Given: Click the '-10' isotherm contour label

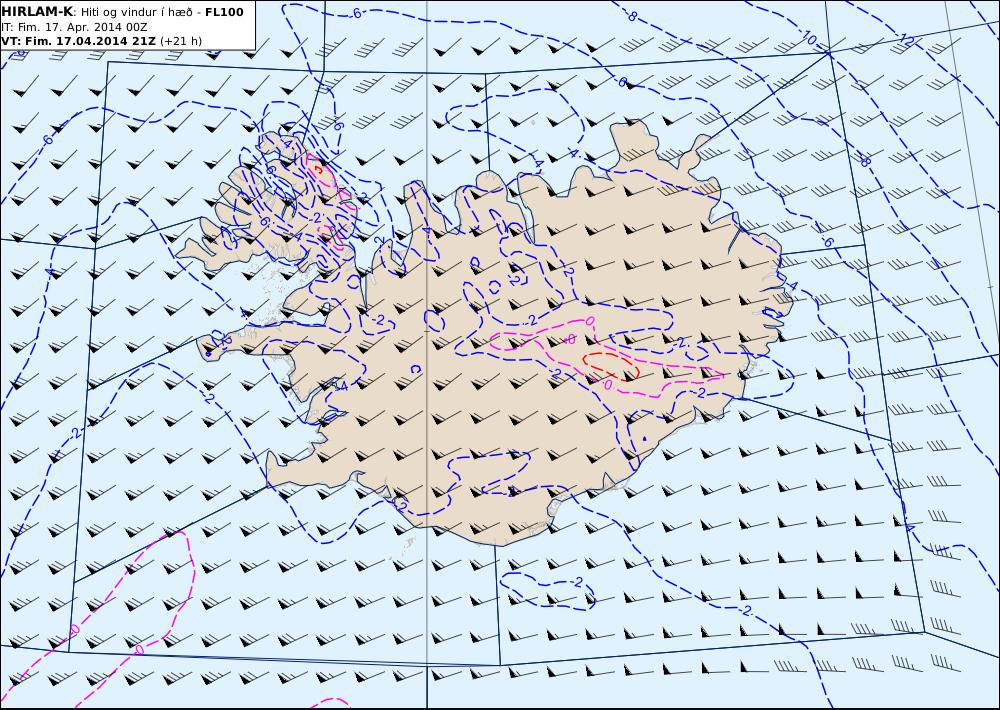Looking at the screenshot, I should coord(807,39).
